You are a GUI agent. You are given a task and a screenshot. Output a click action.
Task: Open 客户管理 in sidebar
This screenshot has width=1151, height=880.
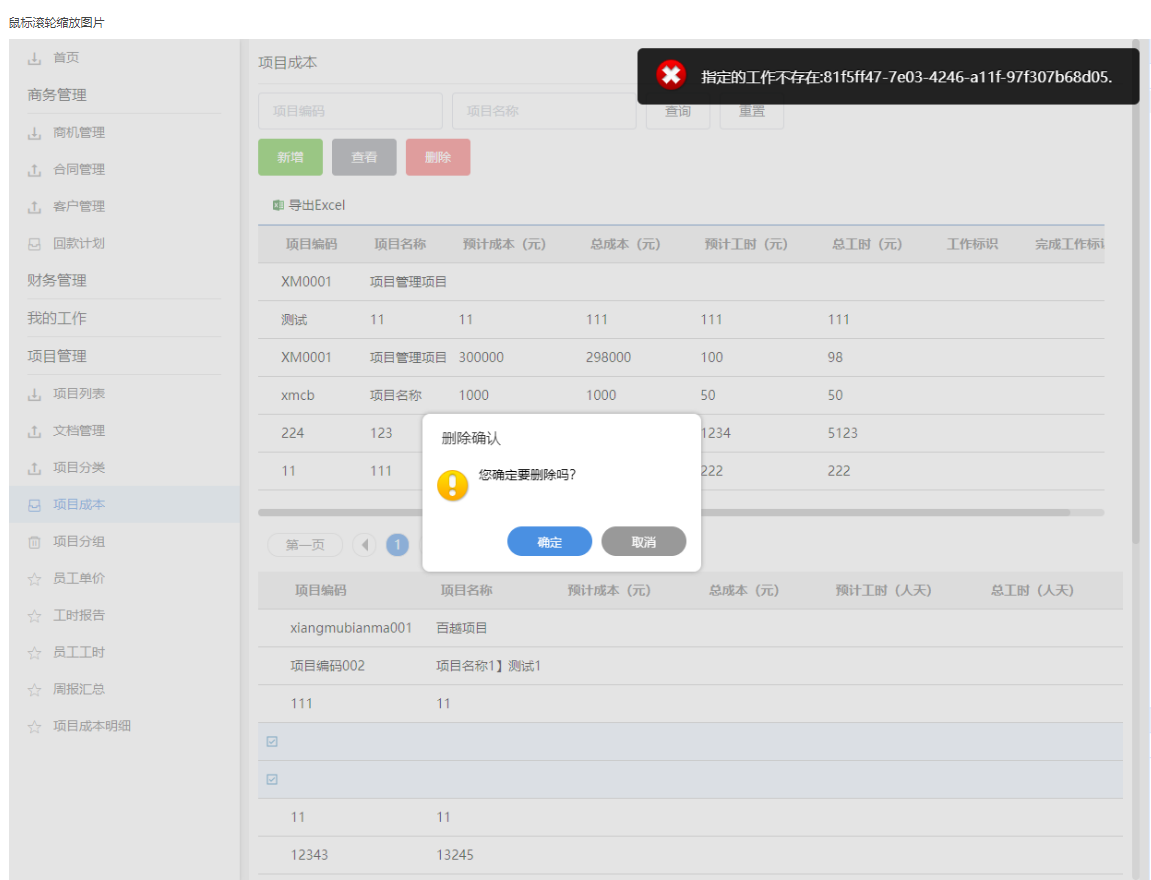[79, 206]
